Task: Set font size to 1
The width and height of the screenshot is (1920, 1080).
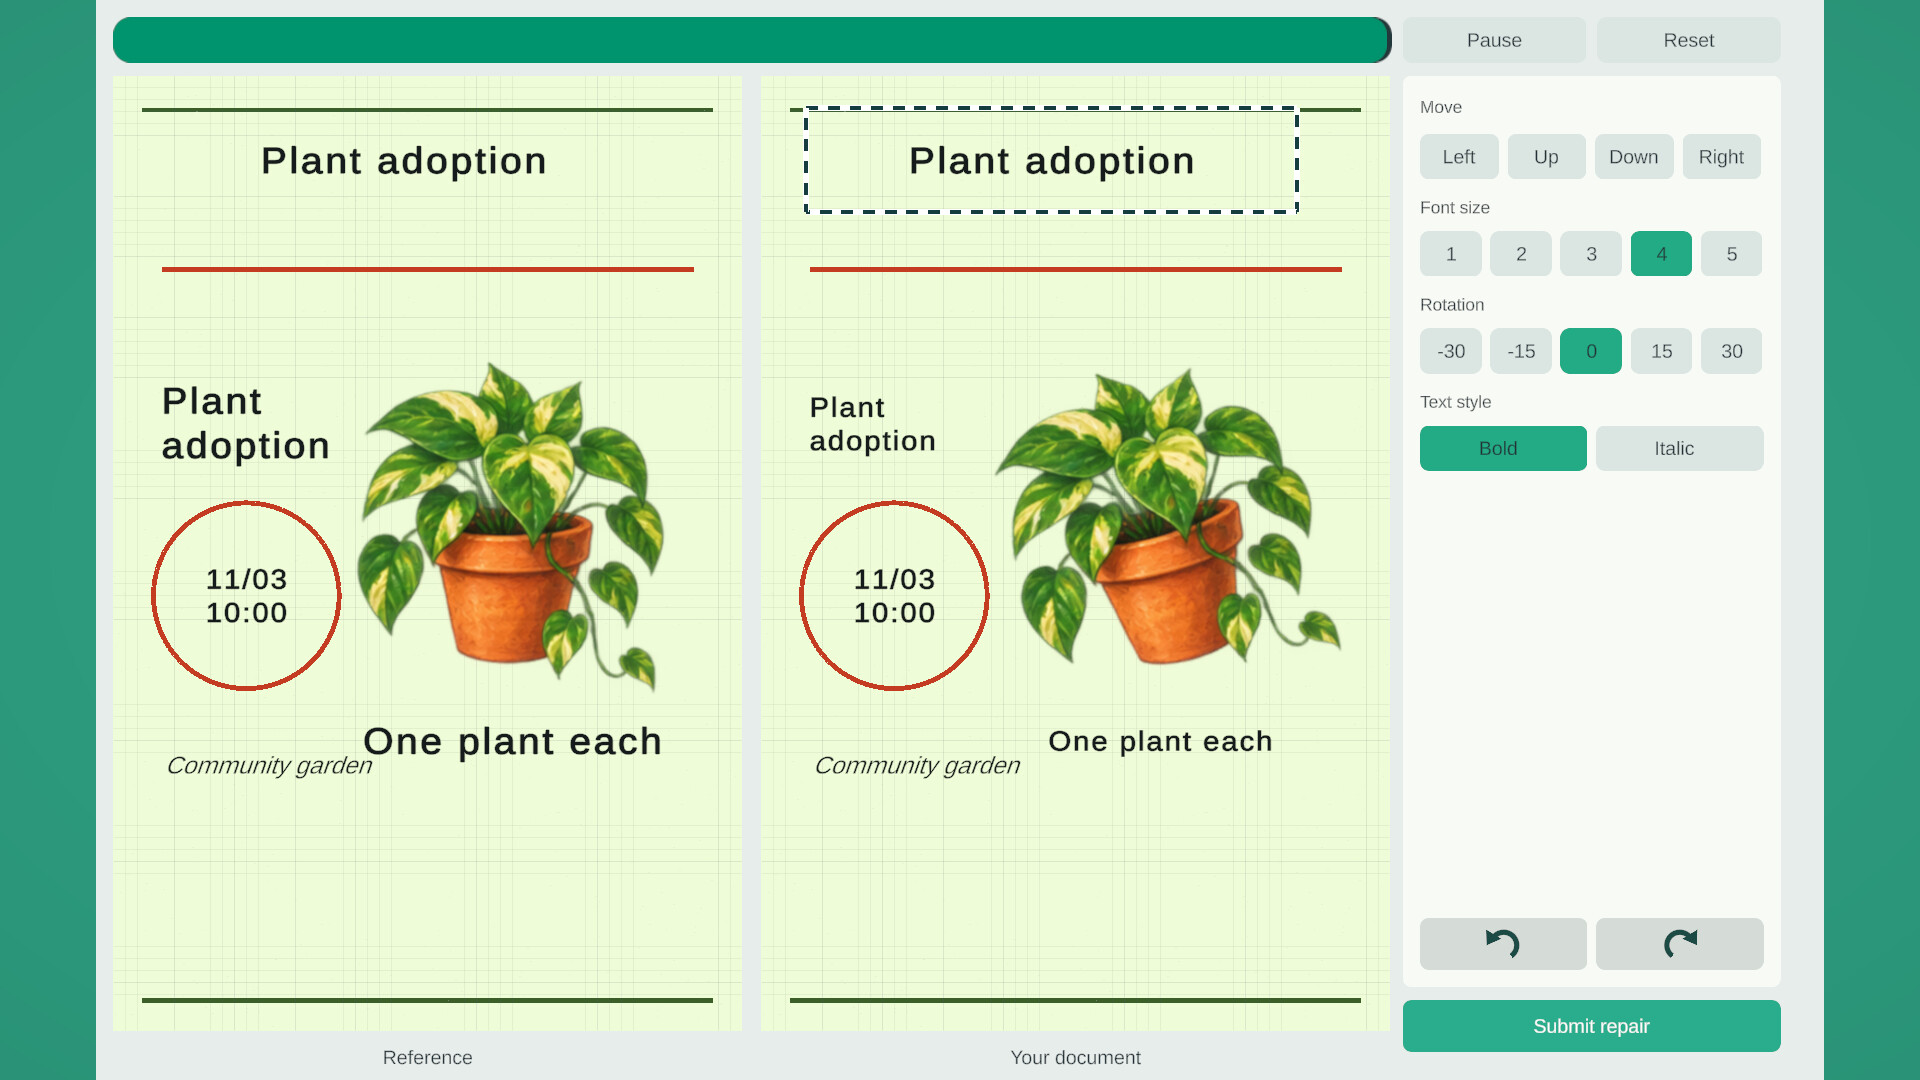Action: 1451,254
